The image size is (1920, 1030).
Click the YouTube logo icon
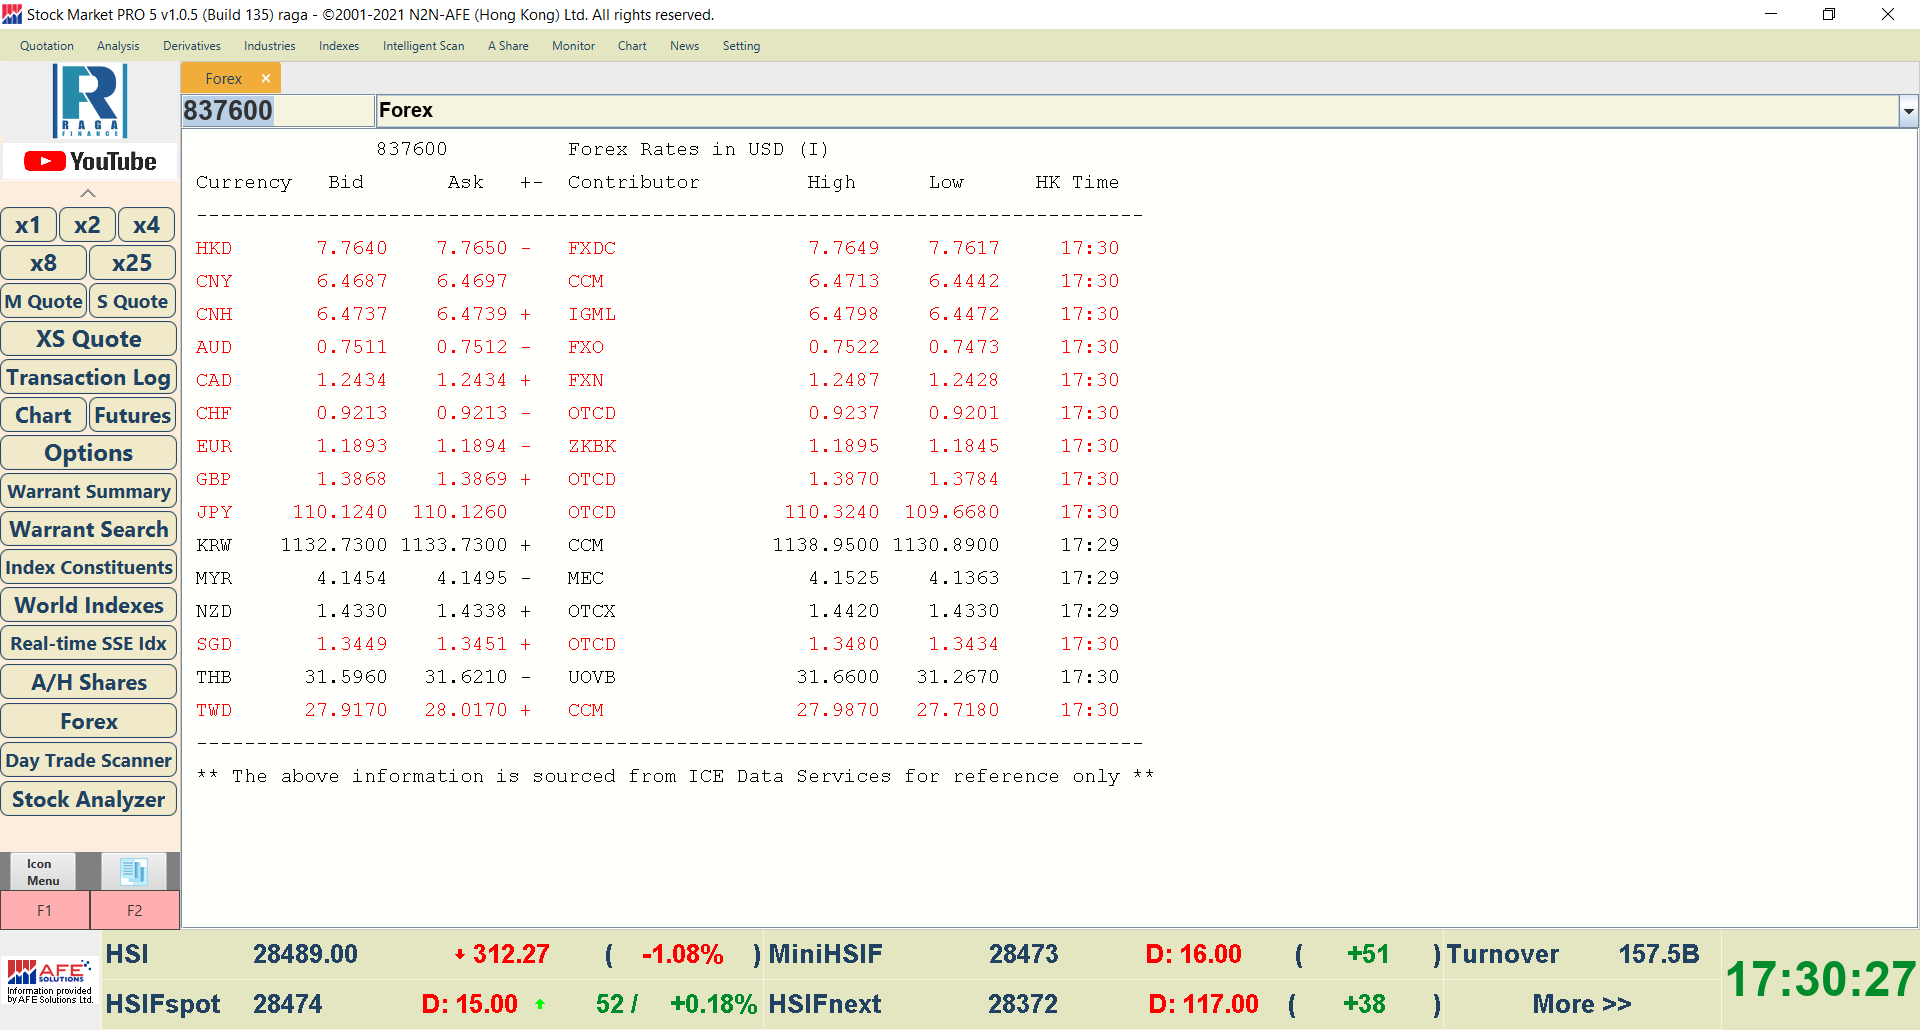coord(89,161)
